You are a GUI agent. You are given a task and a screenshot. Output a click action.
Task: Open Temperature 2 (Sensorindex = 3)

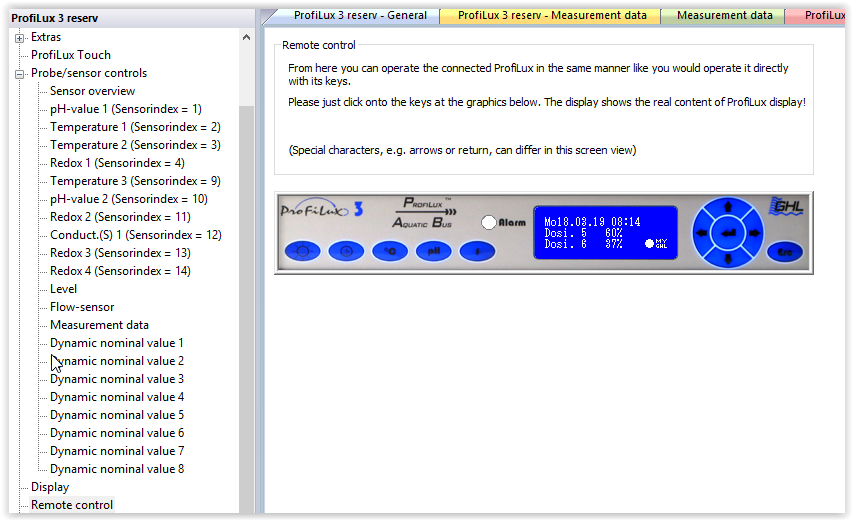[x=135, y=145]
